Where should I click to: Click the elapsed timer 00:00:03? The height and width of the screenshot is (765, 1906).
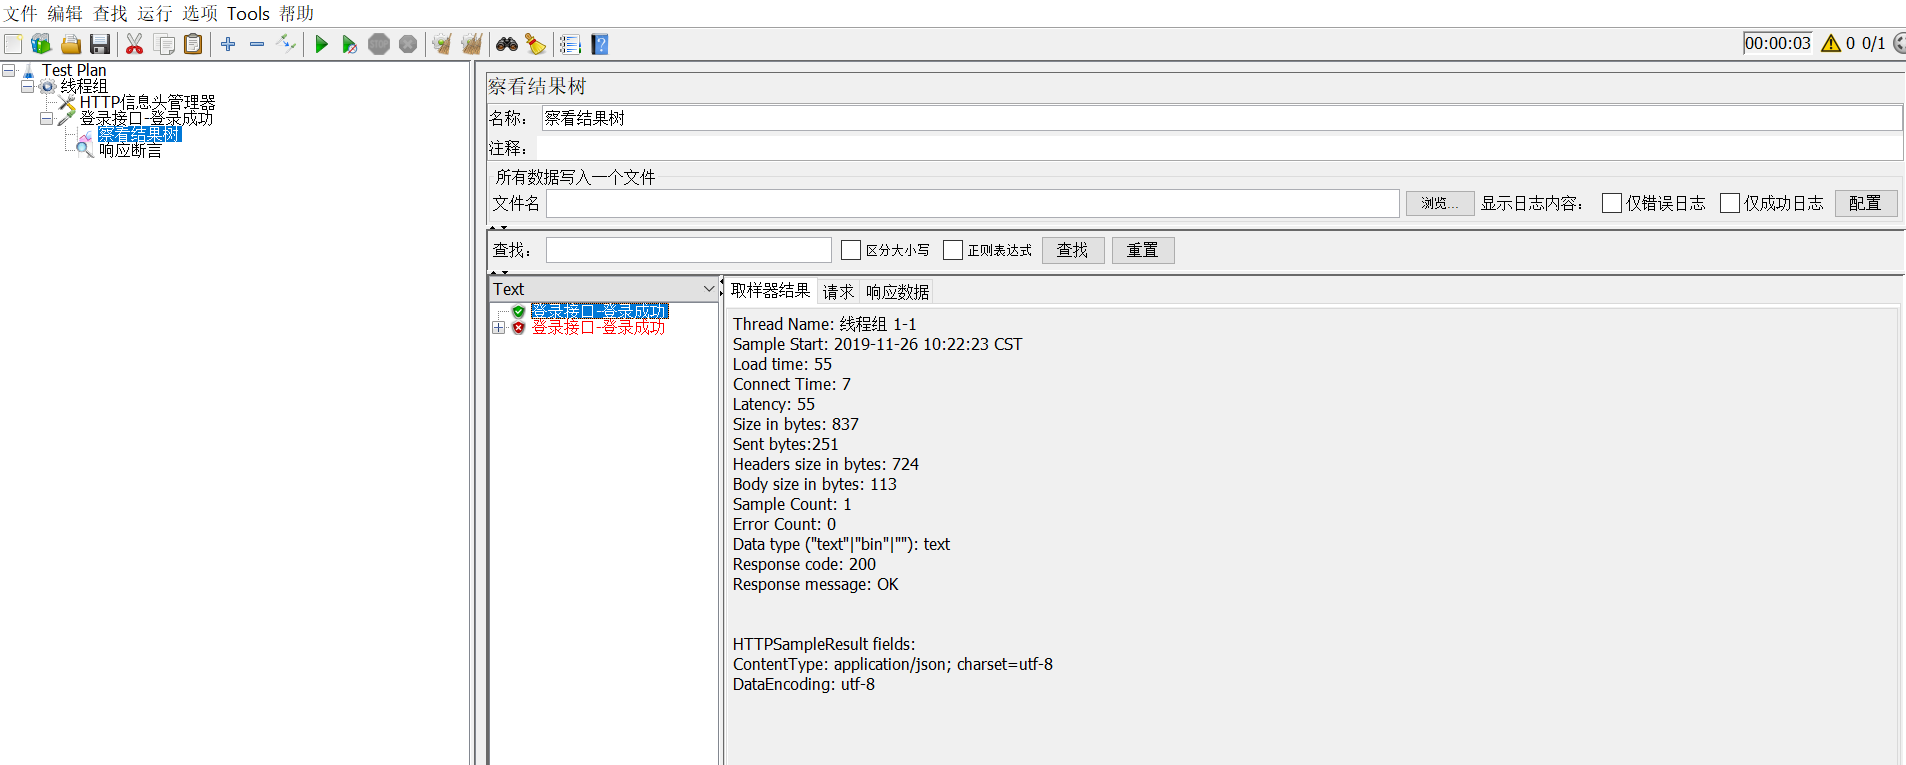[1777, 43]
